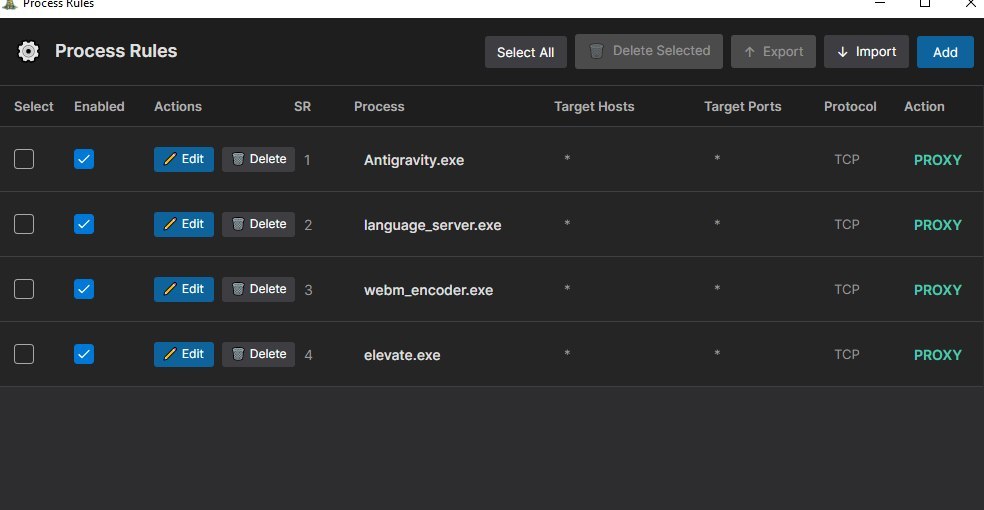Tick the Select checkbox for webm_encoder.exe
This screenshot has width=984, height=510.
[24, 289]
